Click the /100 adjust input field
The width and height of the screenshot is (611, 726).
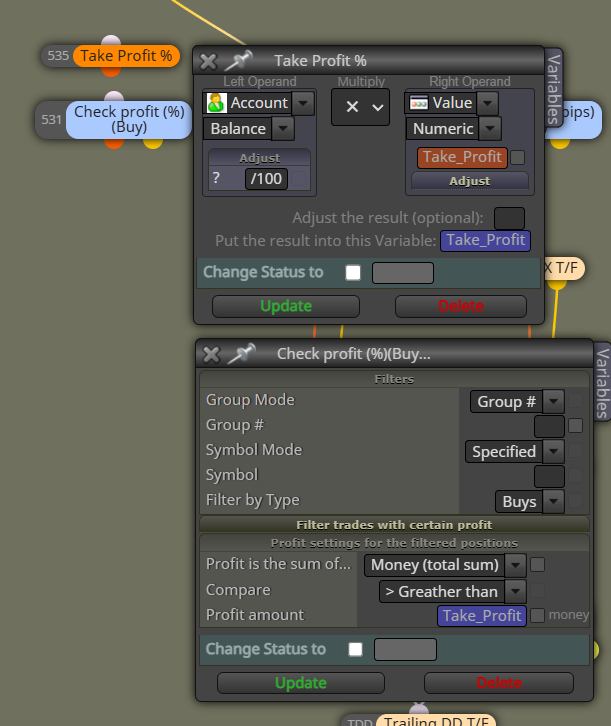pyautogui.click(x=266, y=179)
